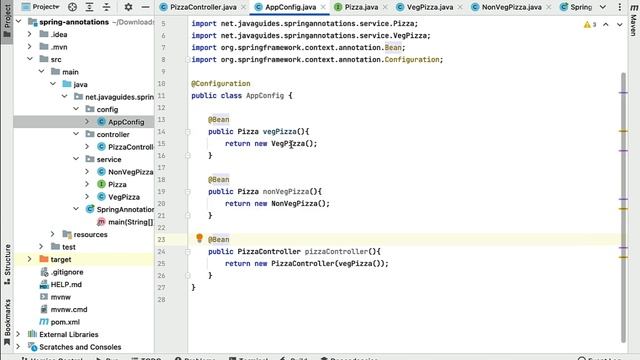Screen dimensions: 640x360
Task: Expand Scratches and Consoles node
Action: 18,347
